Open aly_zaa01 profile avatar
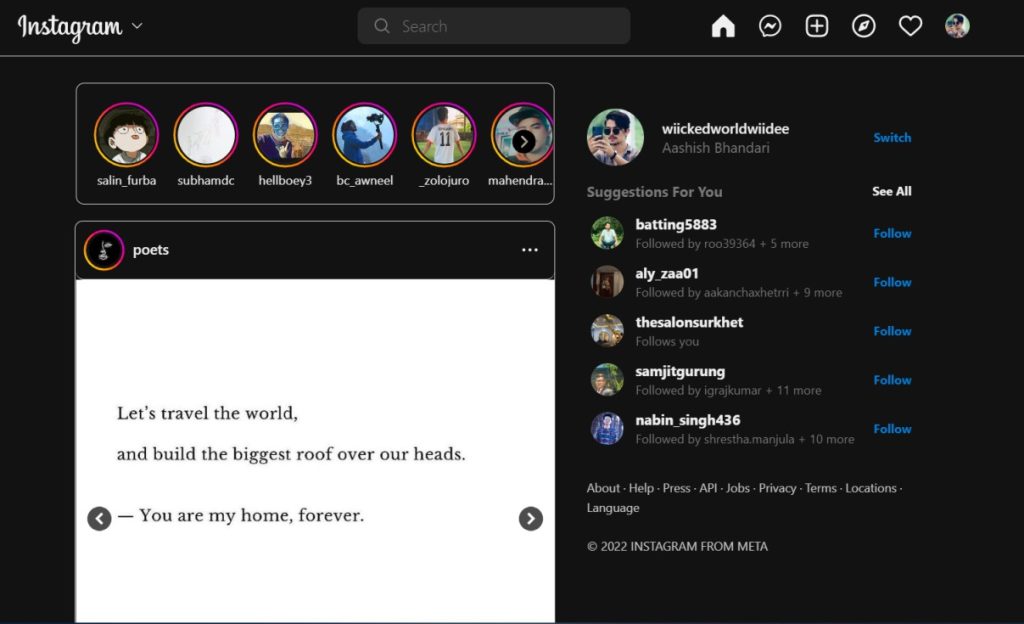The image size is (1024, 624). (x=607, y=282)
